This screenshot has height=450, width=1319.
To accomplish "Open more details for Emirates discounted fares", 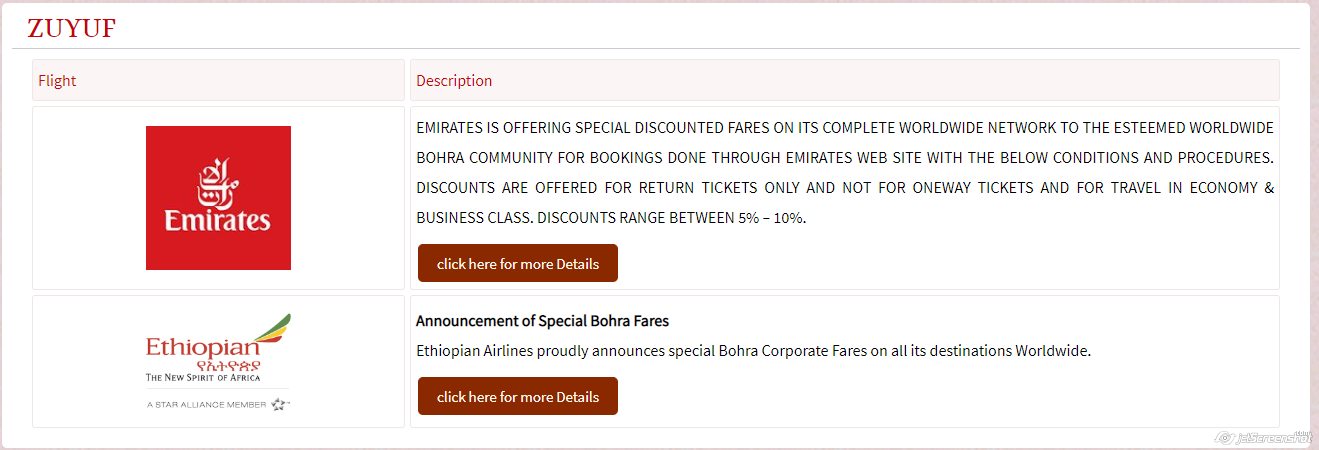I will click(x=518, y=263).
